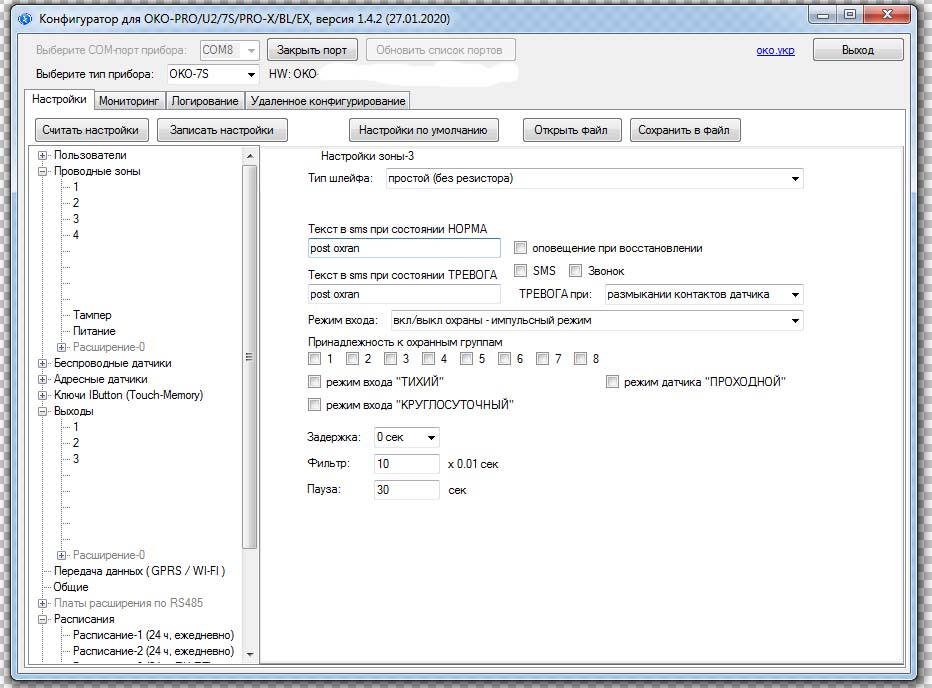Viewport: 932px width, 688px height.
Task: Click Обновить список портов button
Action: click(x=439, y=50)
